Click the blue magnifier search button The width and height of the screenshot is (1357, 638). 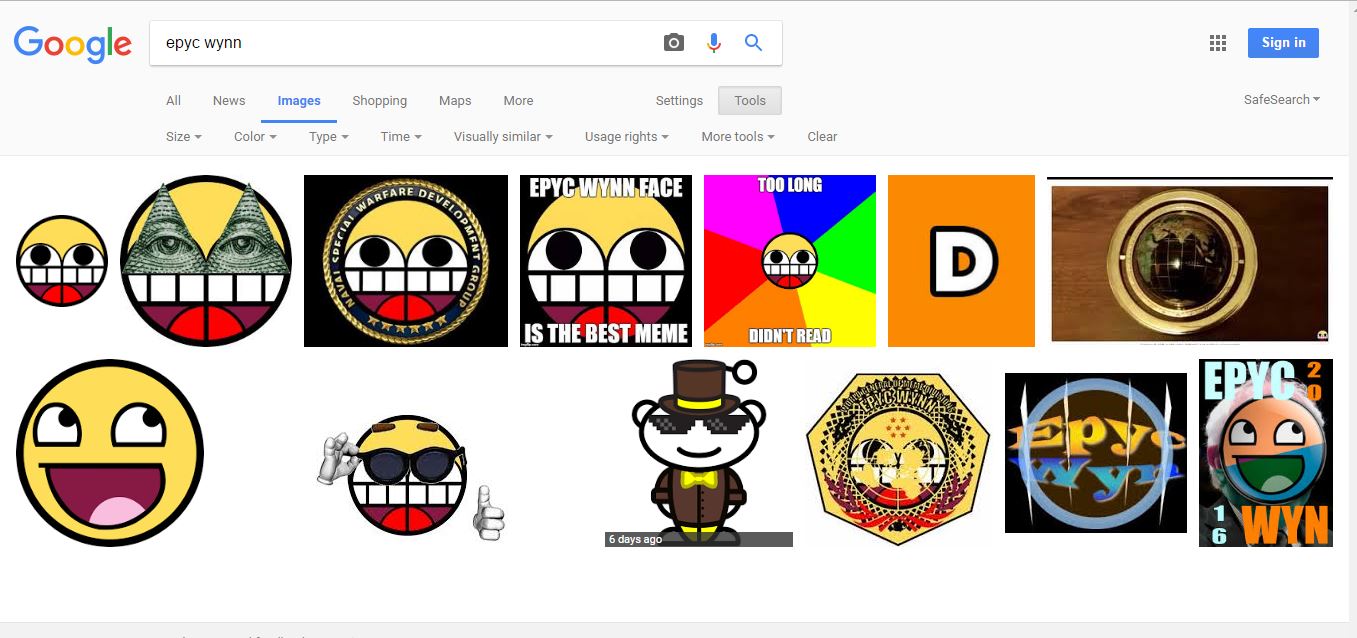[753, 43]
